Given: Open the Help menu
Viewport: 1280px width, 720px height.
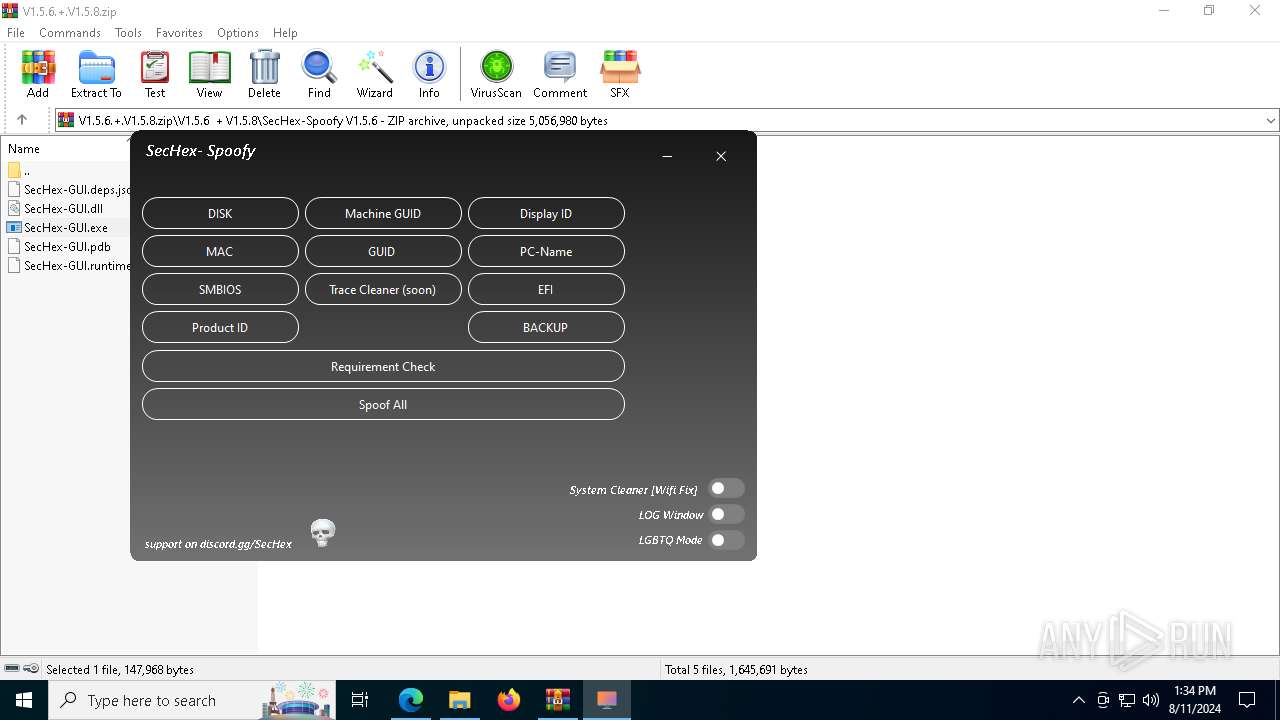Looking at the screenshot, I should (x=285, y=33).
